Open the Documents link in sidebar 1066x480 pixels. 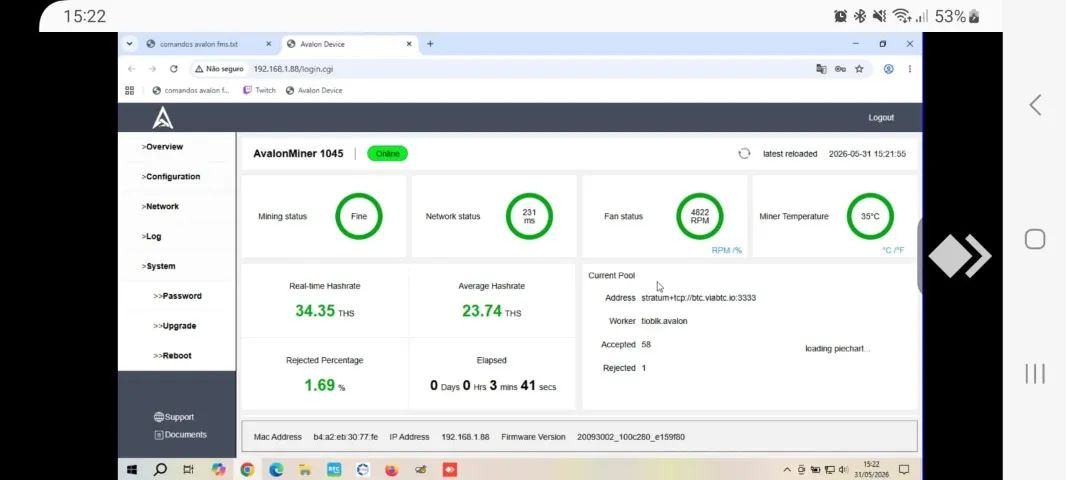pyautogui.click(x=180, y=435)
